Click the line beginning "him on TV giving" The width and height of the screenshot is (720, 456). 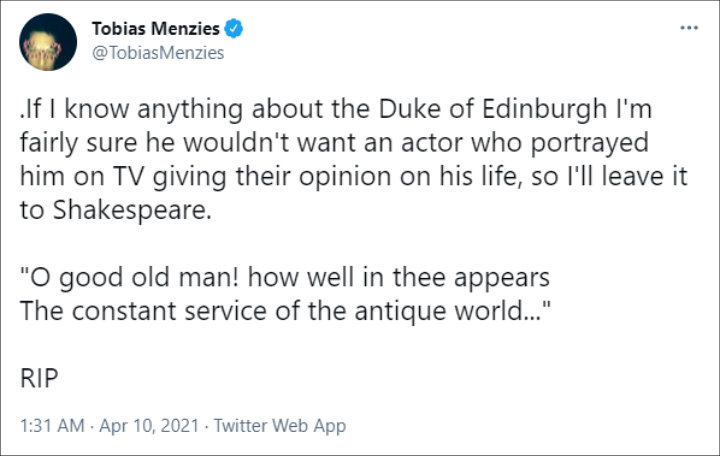[x=354, y=177]
